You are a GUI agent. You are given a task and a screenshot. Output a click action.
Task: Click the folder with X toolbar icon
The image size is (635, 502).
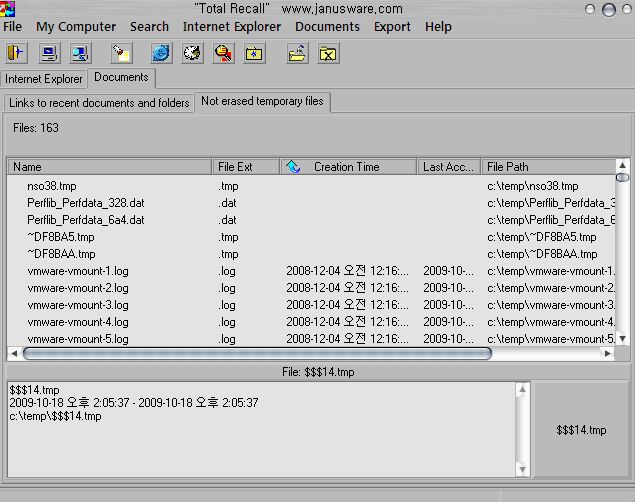(x=328, y=53)
